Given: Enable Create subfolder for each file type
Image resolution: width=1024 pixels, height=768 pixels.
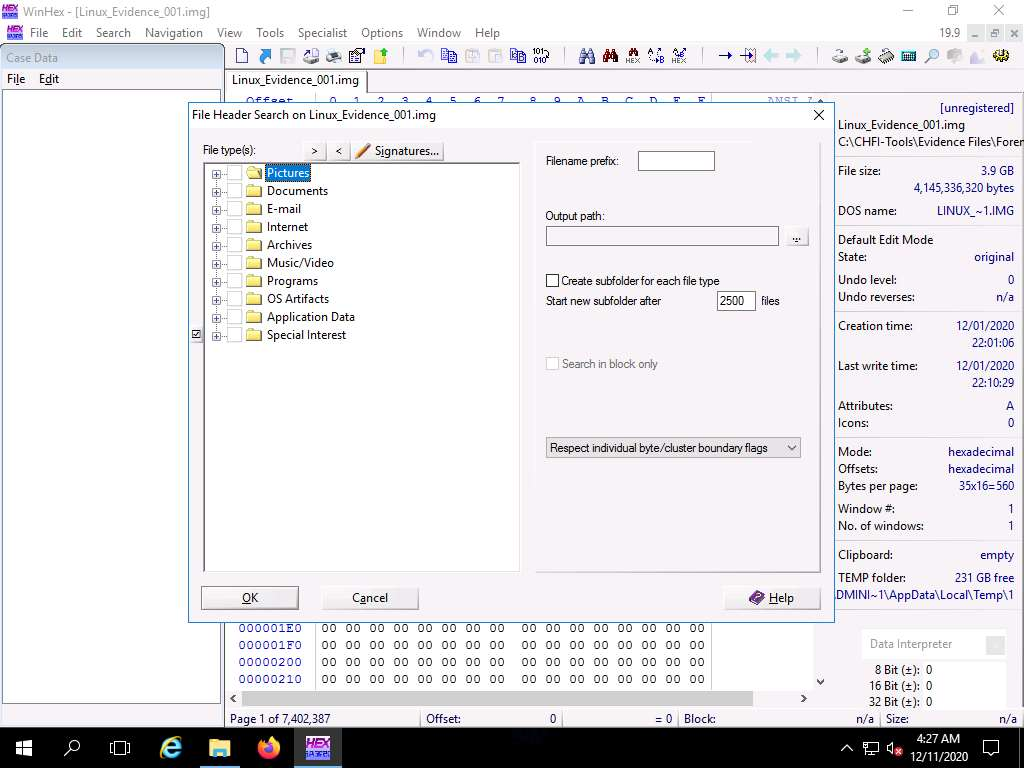Looking at the screenshot, I should point(552,281).
